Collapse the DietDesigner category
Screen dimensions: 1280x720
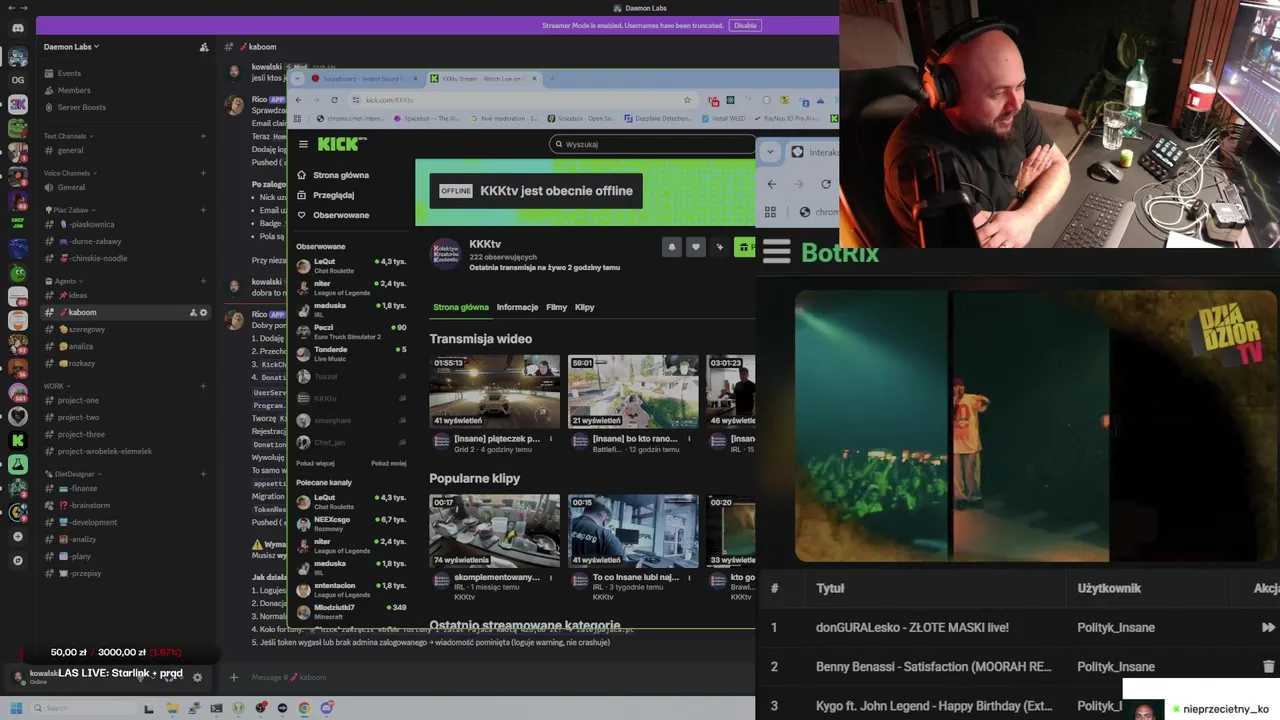pyautogui.click(x=71, y=474)
